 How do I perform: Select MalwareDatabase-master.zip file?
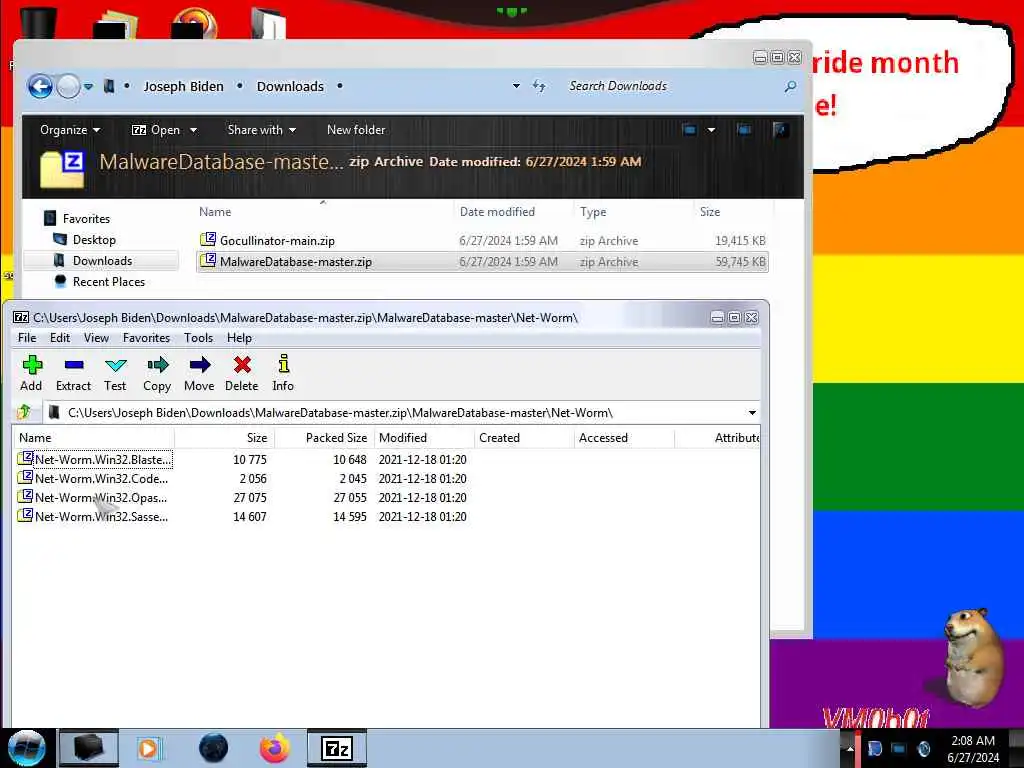[482, 261]
